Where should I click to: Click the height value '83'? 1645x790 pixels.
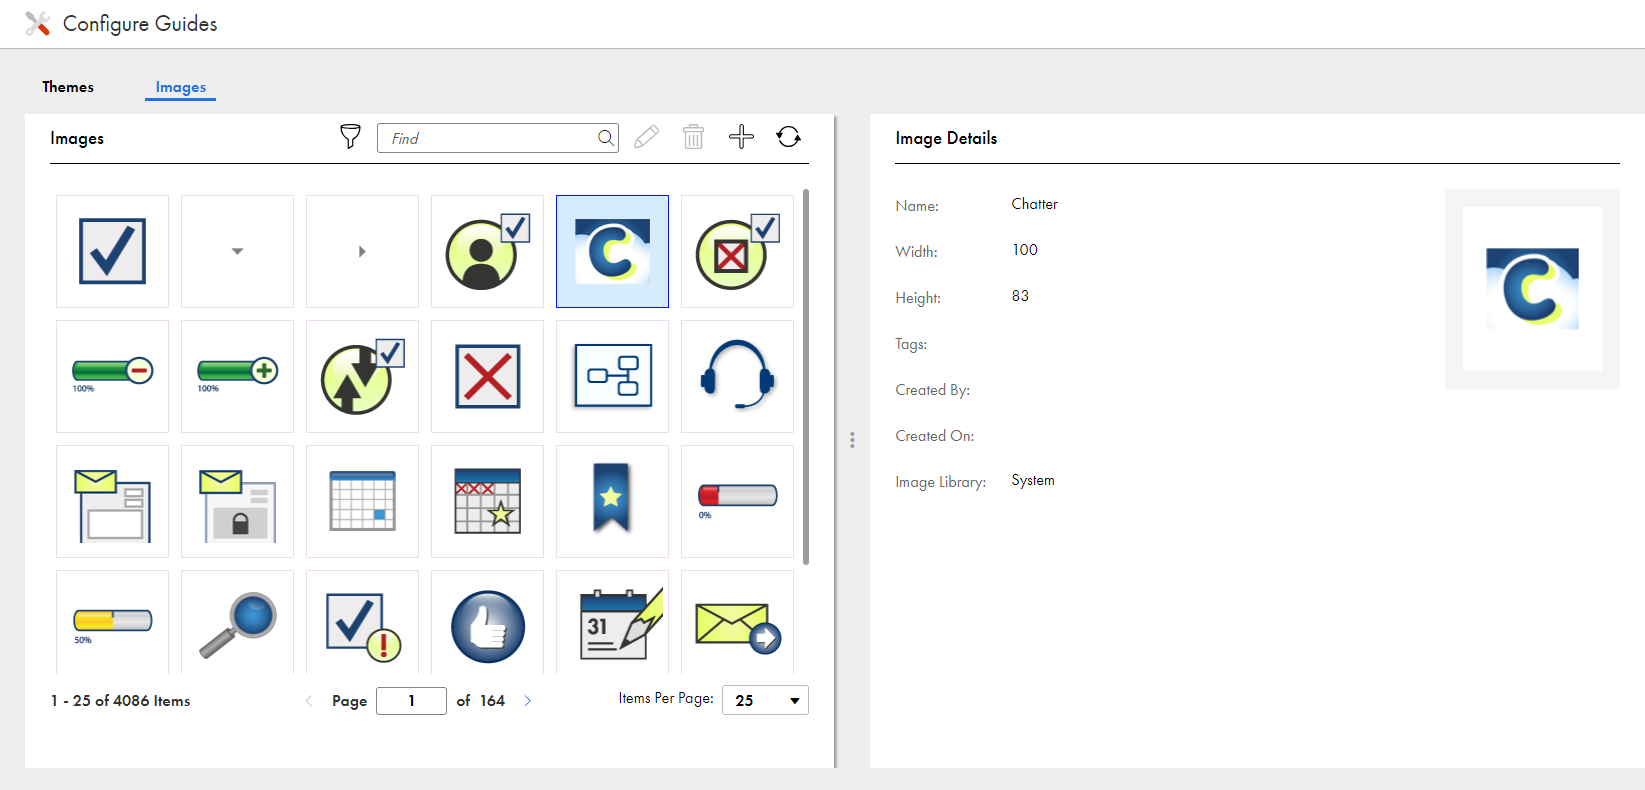[1020, 296]
